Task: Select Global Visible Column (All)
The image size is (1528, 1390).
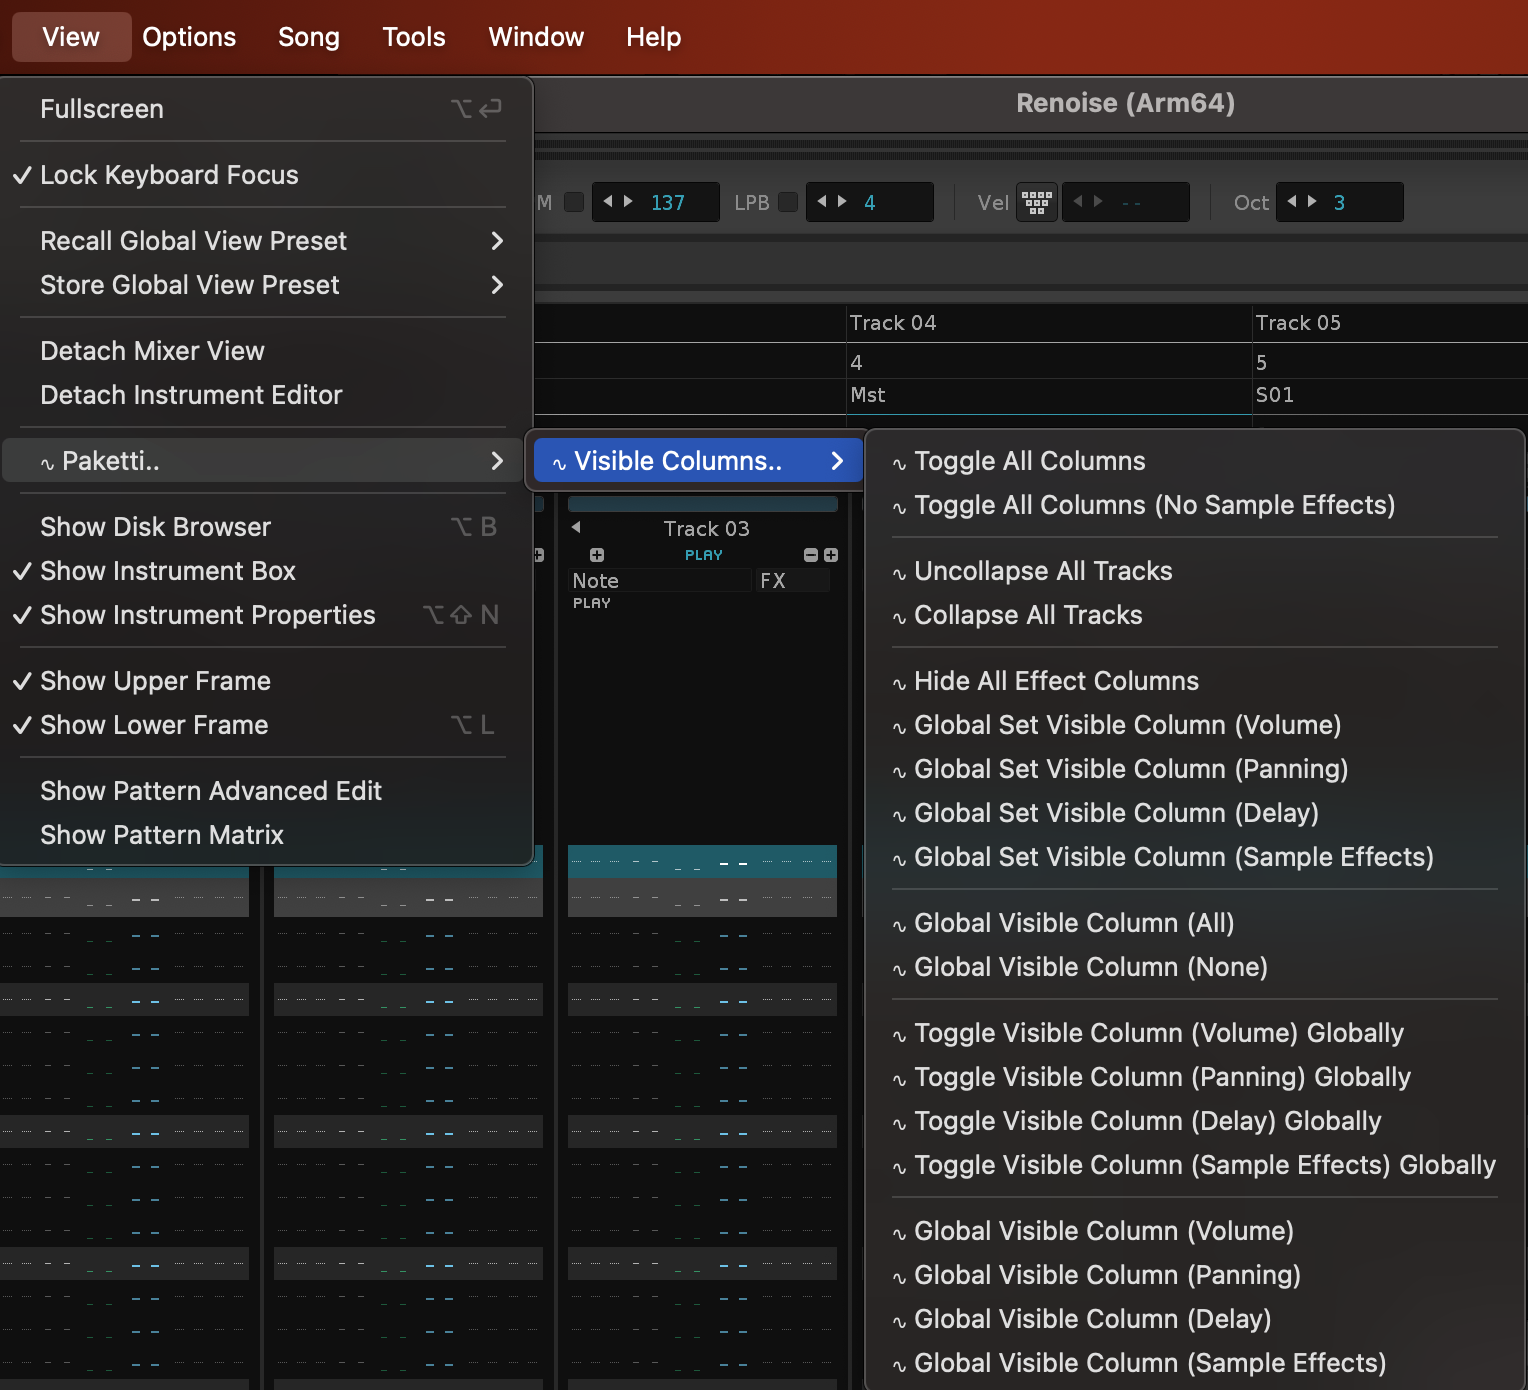Action: (x=1195, y=923)
